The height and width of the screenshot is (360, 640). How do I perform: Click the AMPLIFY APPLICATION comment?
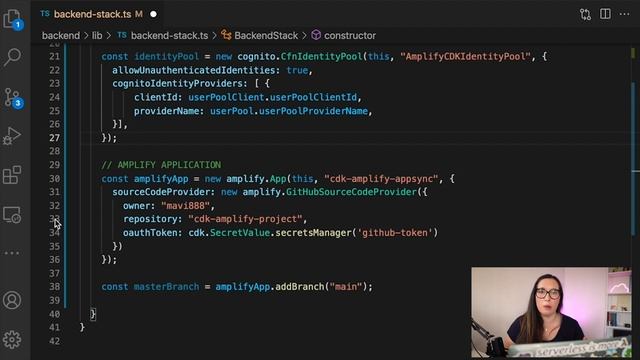tap(161, 165)
